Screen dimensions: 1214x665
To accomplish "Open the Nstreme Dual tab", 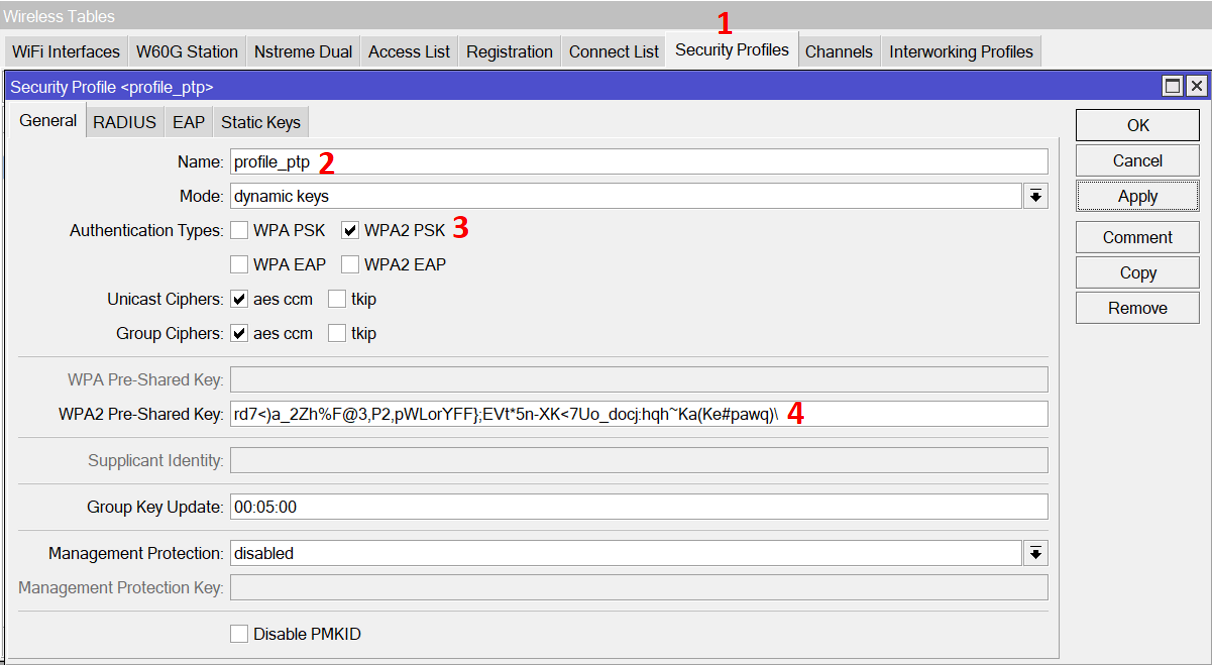I will [x=303, y=52].
